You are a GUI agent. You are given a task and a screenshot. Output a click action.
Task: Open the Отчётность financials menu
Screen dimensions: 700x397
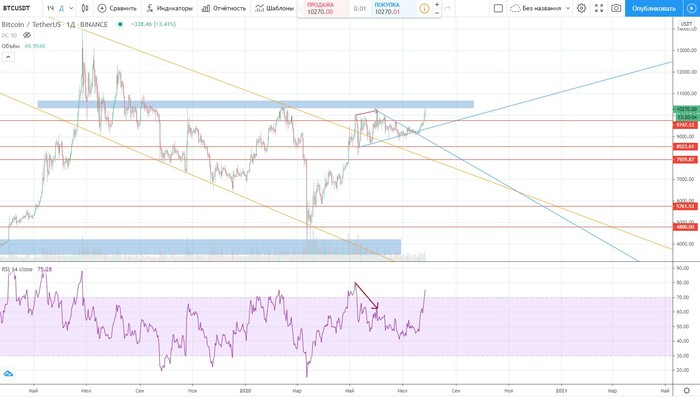point(224,8)
